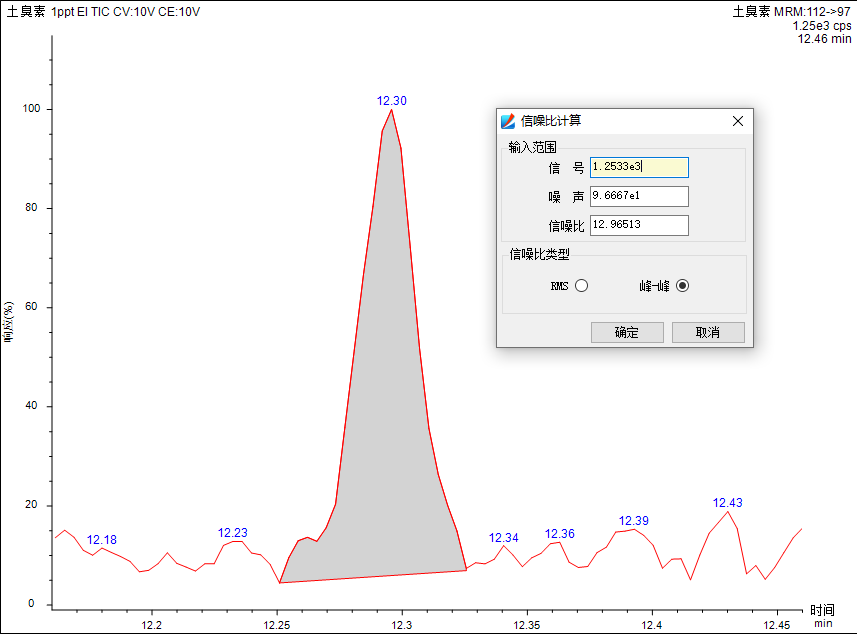
Task: Click the 信噪比 result field
Action: coord(639,225)
